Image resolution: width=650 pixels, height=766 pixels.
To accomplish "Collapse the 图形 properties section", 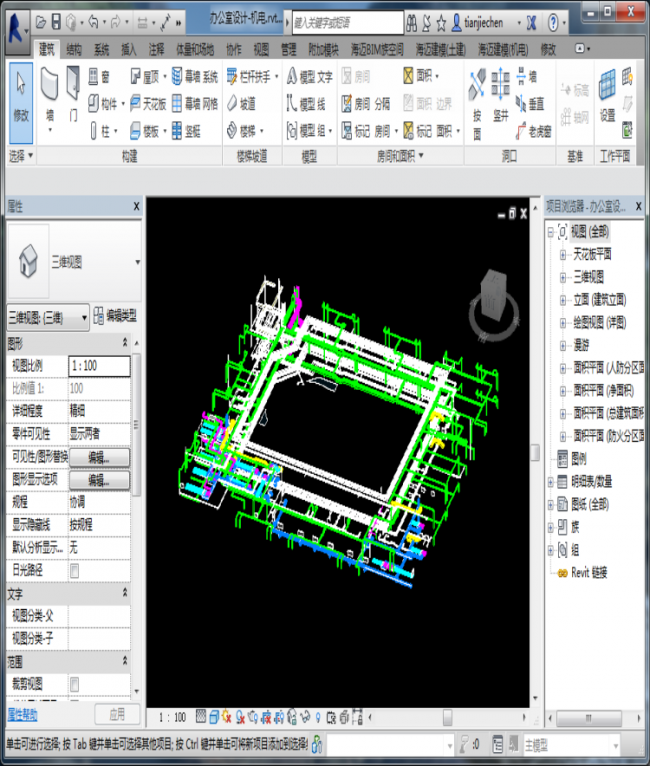I will tap(124, 343).
